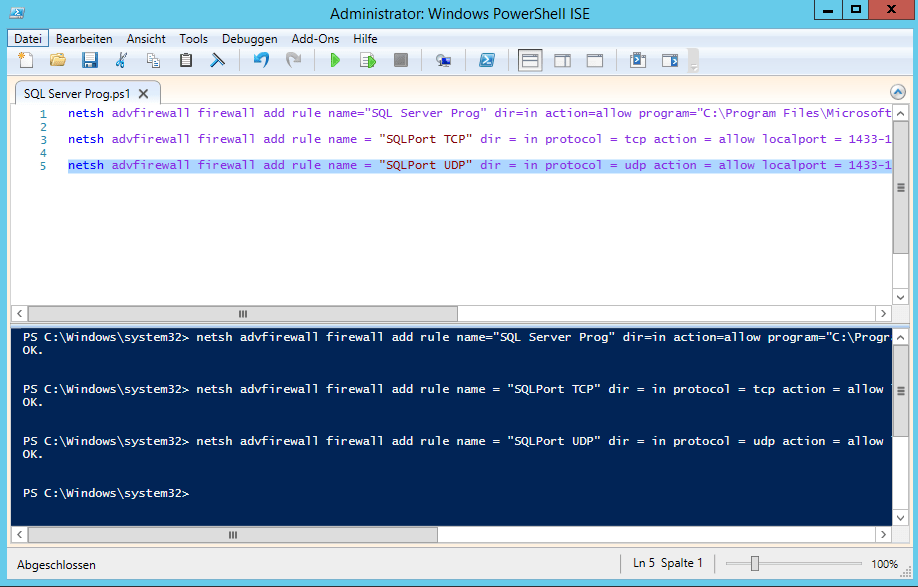Launch the PowerShell console icon in the toolbar
918x587 pixels.
point(487,61)
